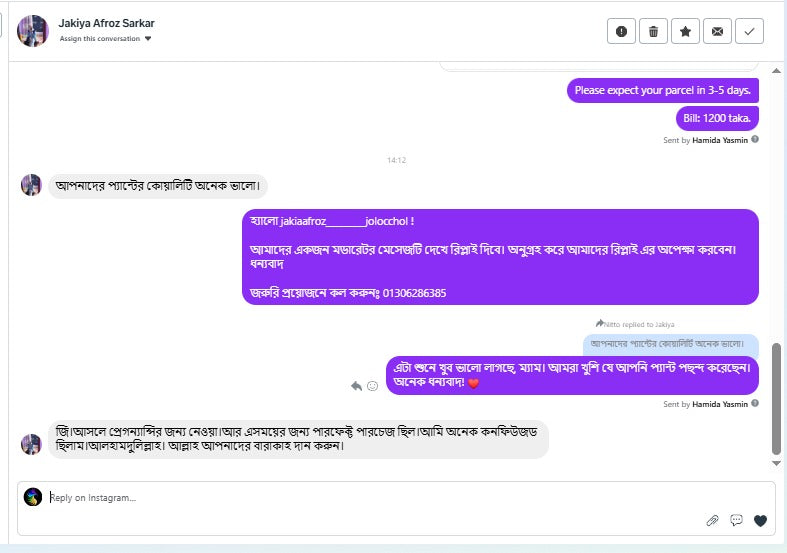Select the quoted reply preview bubble
Image resolution: width=787 pixels, height=553 pixels.
pos(671,344)
